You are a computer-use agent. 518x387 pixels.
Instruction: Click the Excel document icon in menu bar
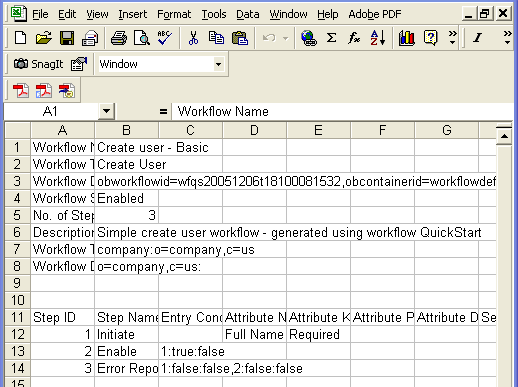[18, 14]
